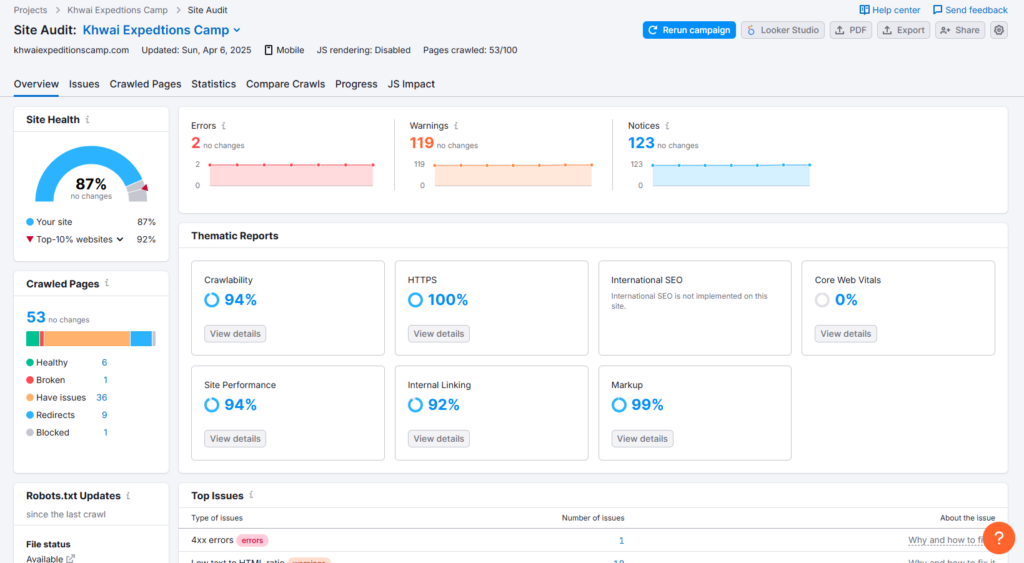This screenshot has height=563, width=1024.
Task: Switch to the Issues tab
Action: (x=84, y=84)
